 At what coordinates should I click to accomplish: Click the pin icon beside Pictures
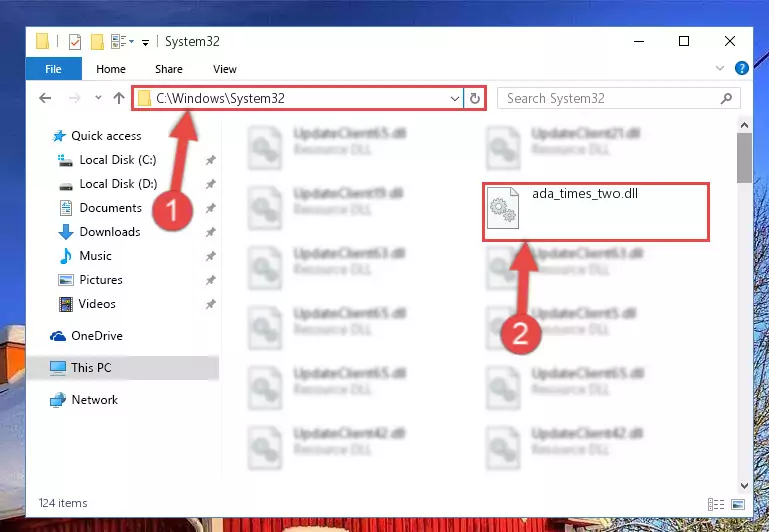coord(210,279)
